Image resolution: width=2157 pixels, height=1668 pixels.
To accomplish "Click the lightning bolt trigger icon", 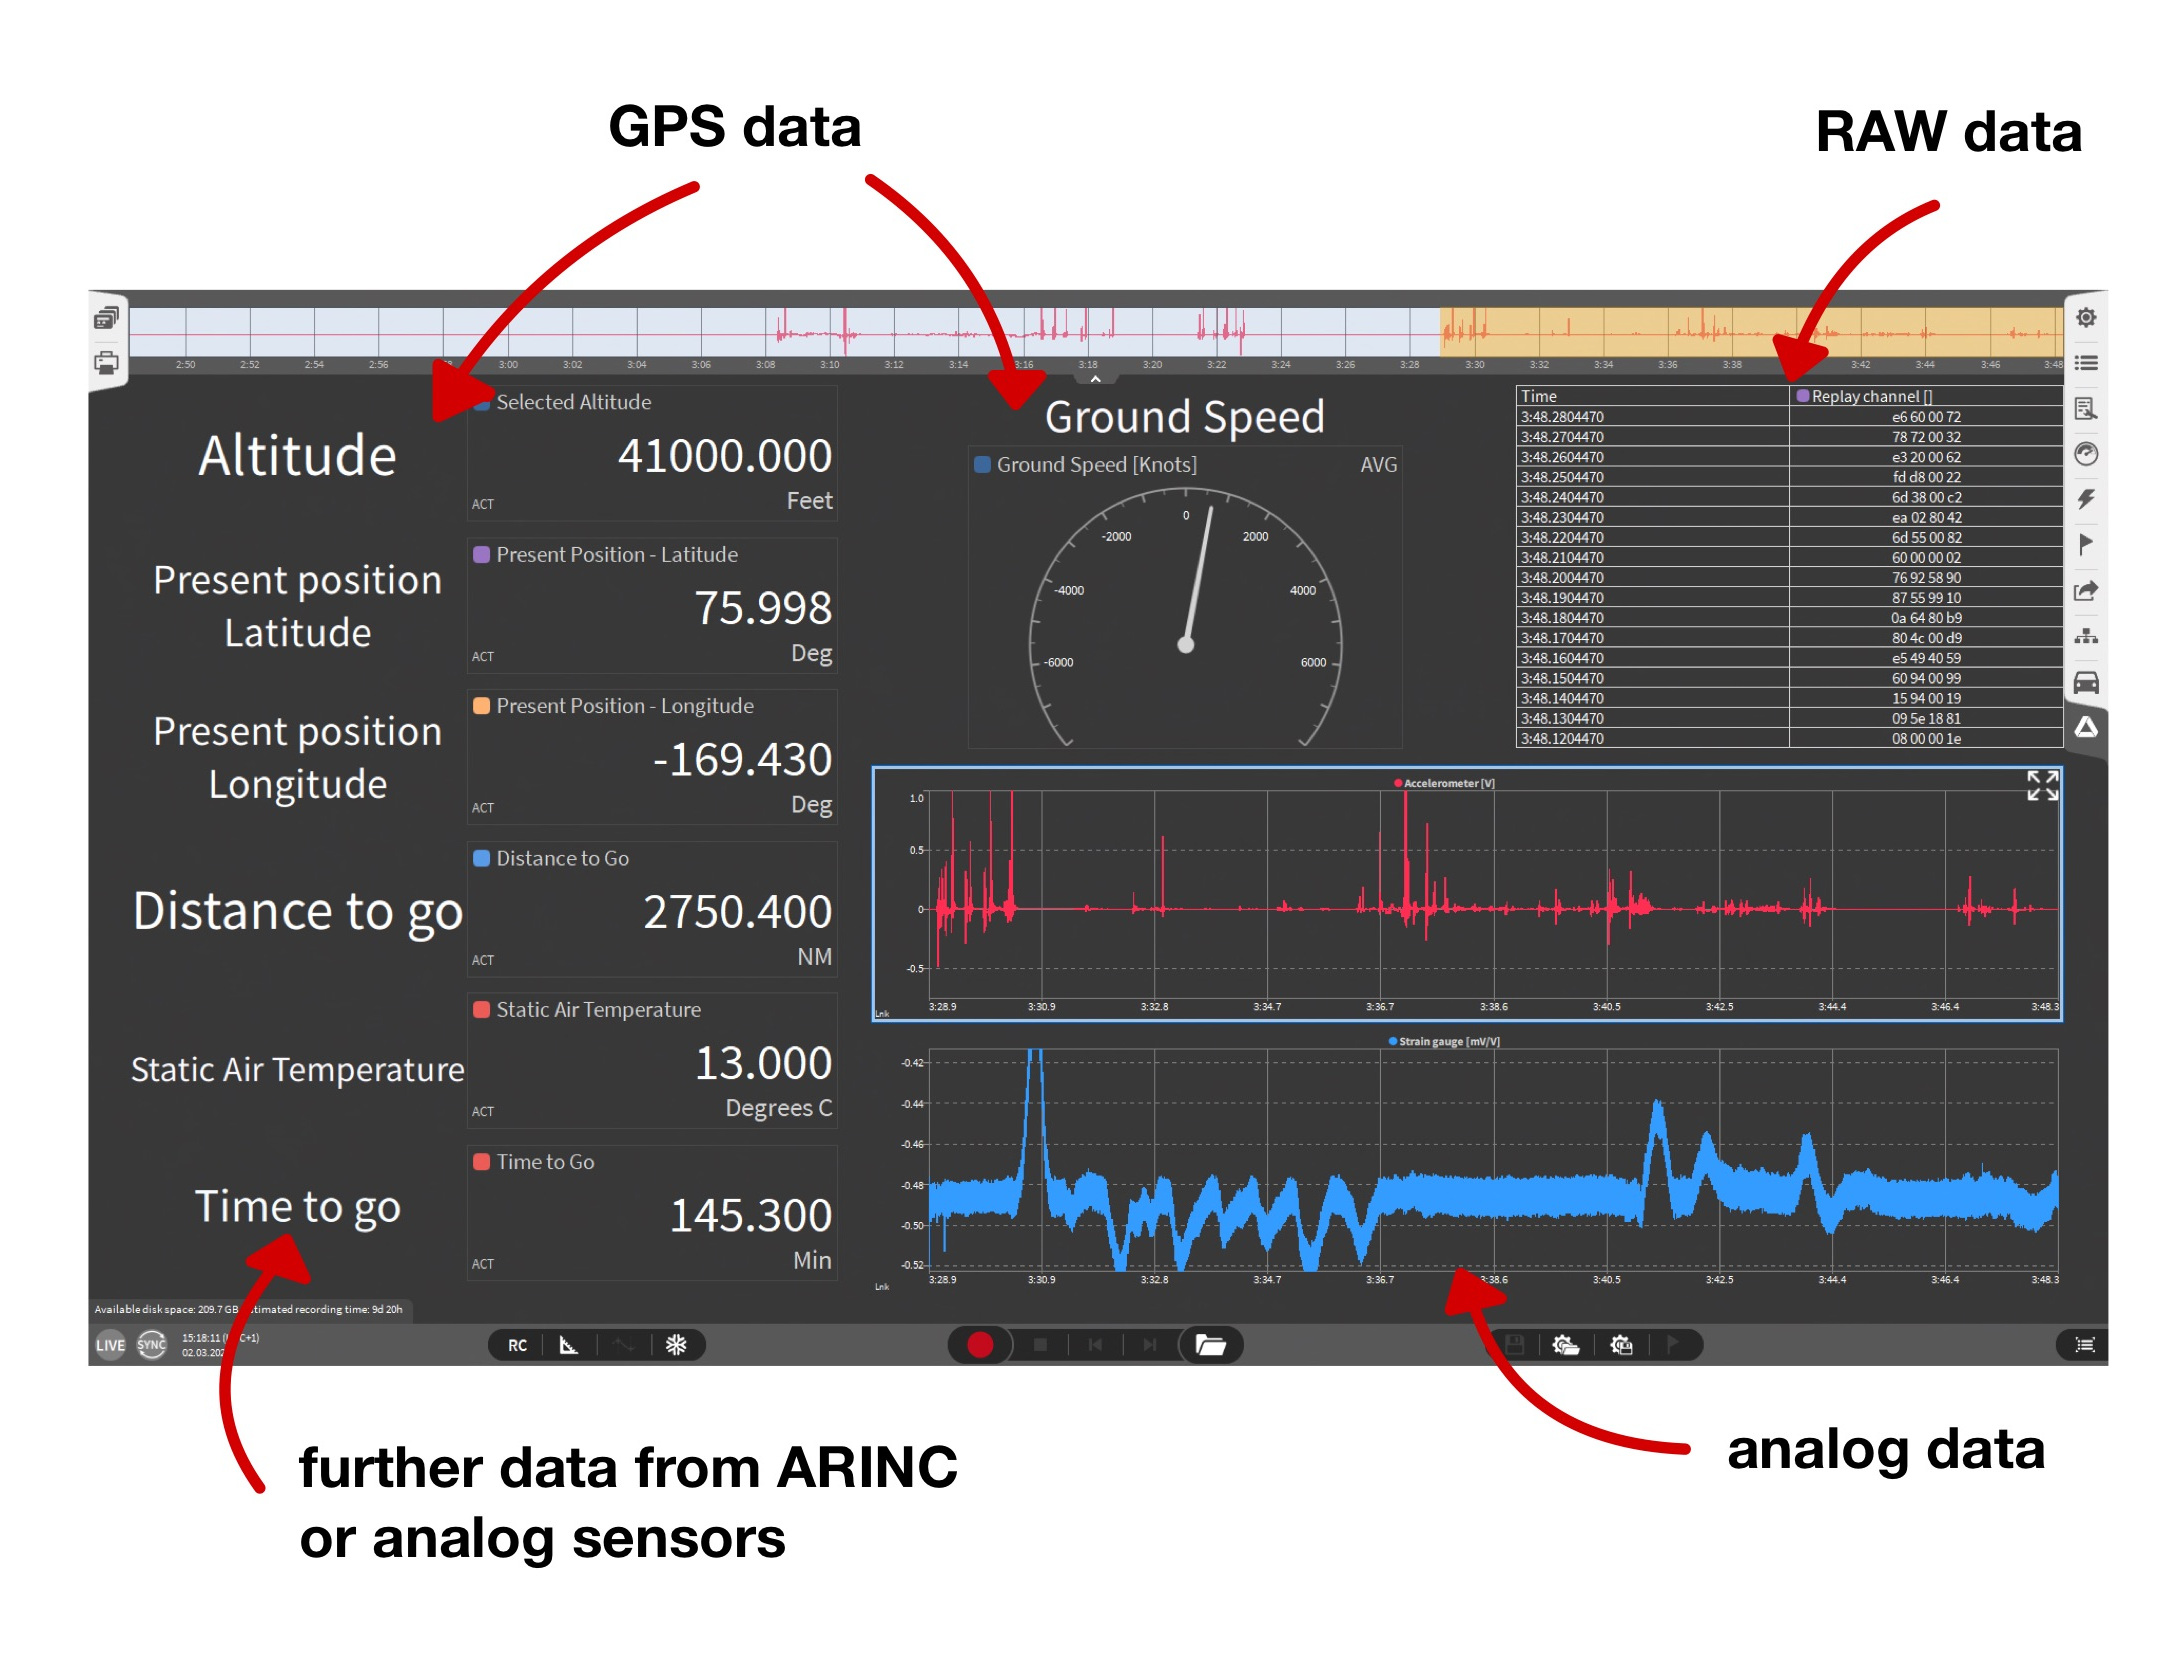I will [x=2086, y=499].
